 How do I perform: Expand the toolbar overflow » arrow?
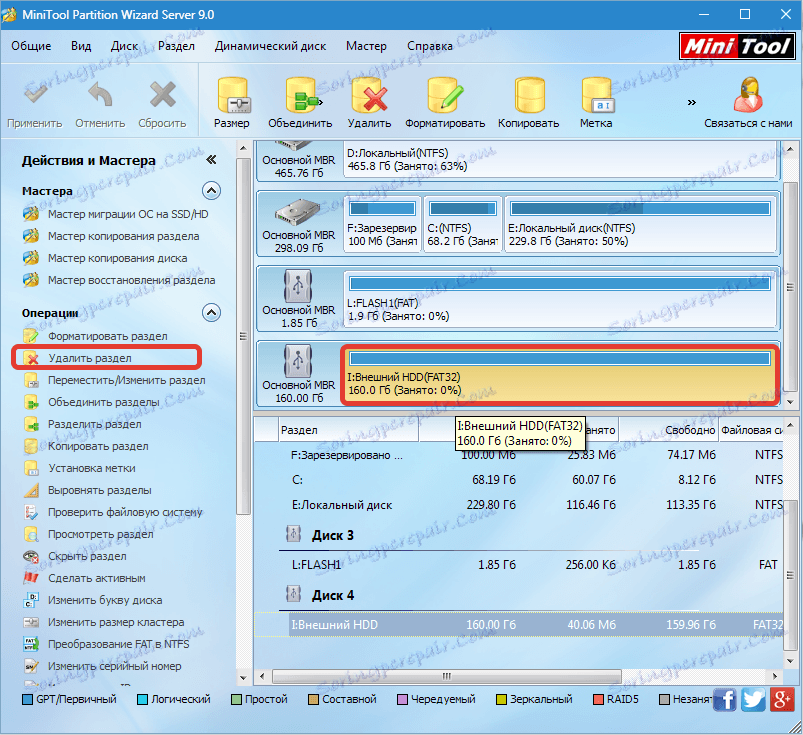pos(691,102)
